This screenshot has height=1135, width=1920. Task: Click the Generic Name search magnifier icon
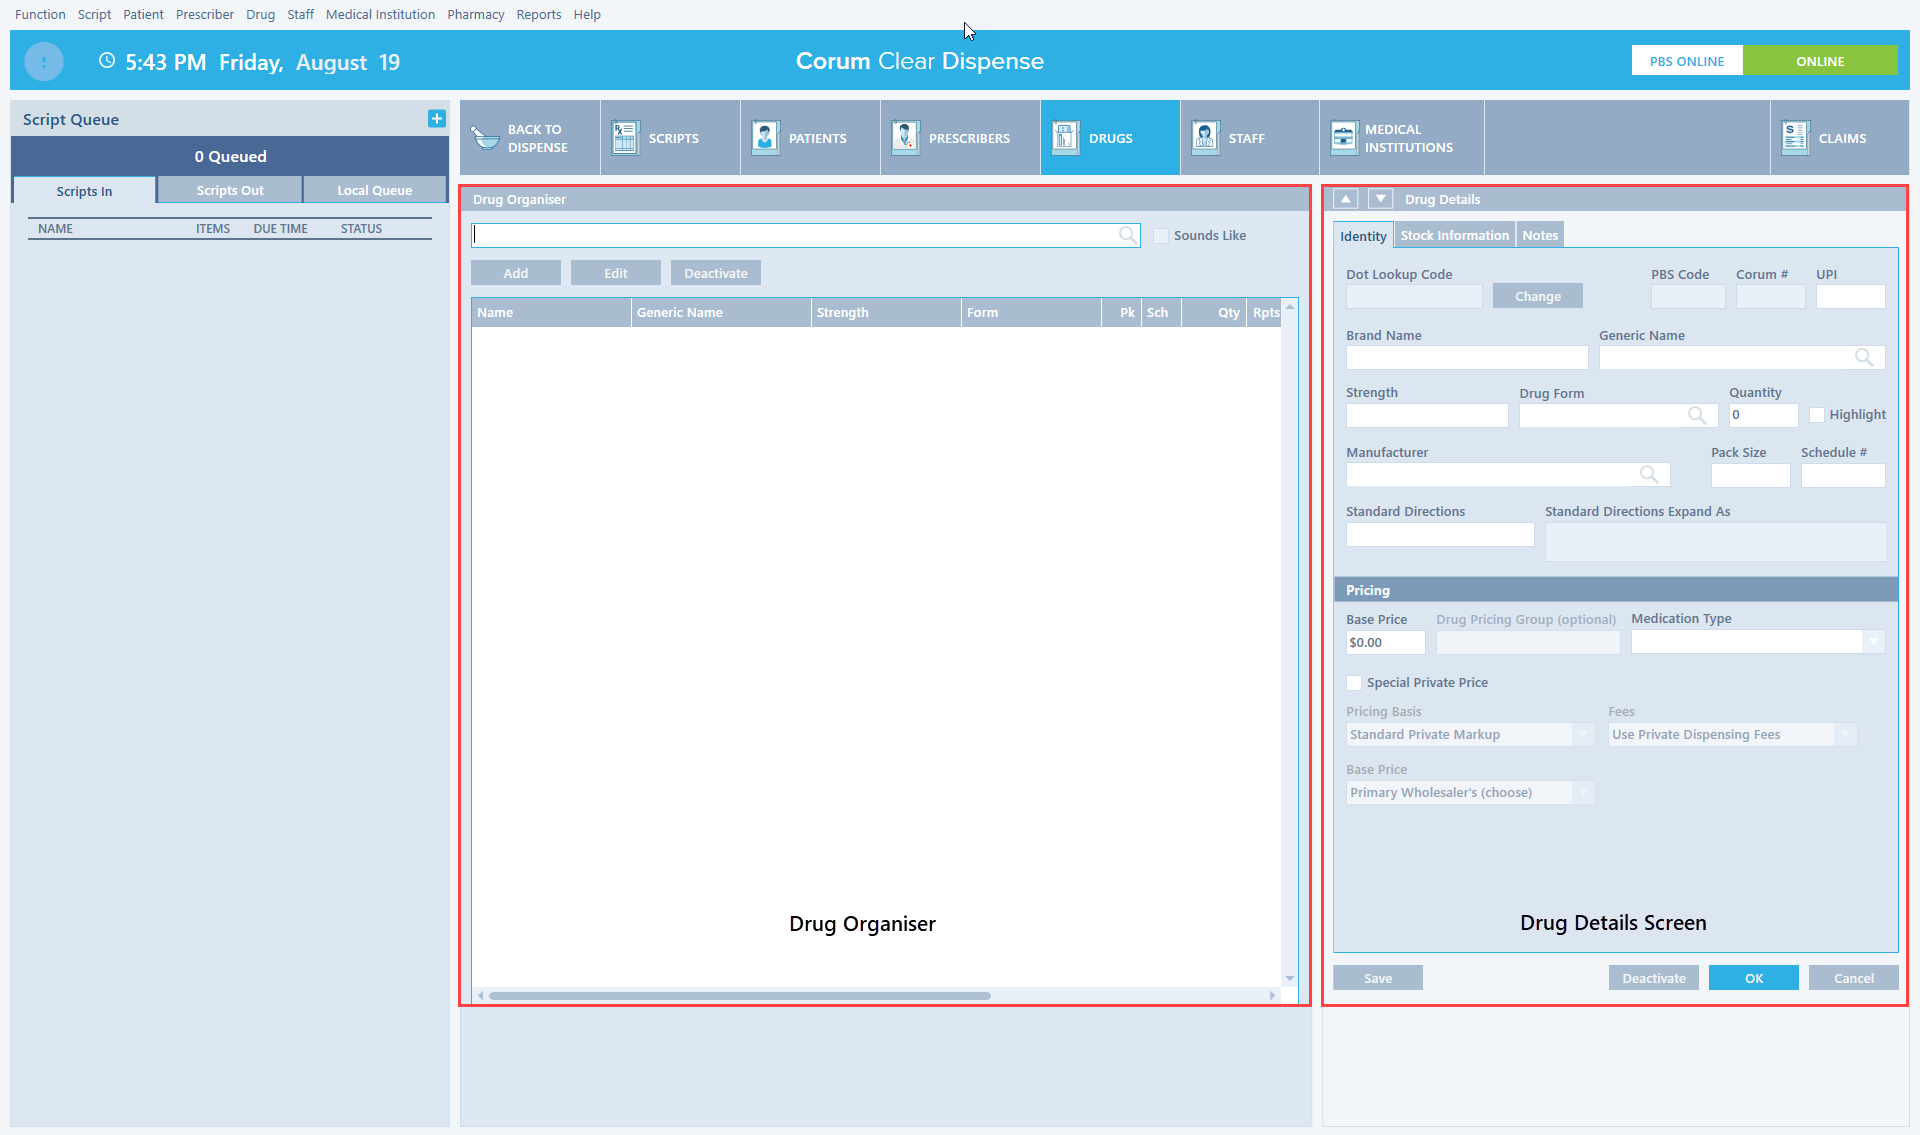pos(1864,357)
